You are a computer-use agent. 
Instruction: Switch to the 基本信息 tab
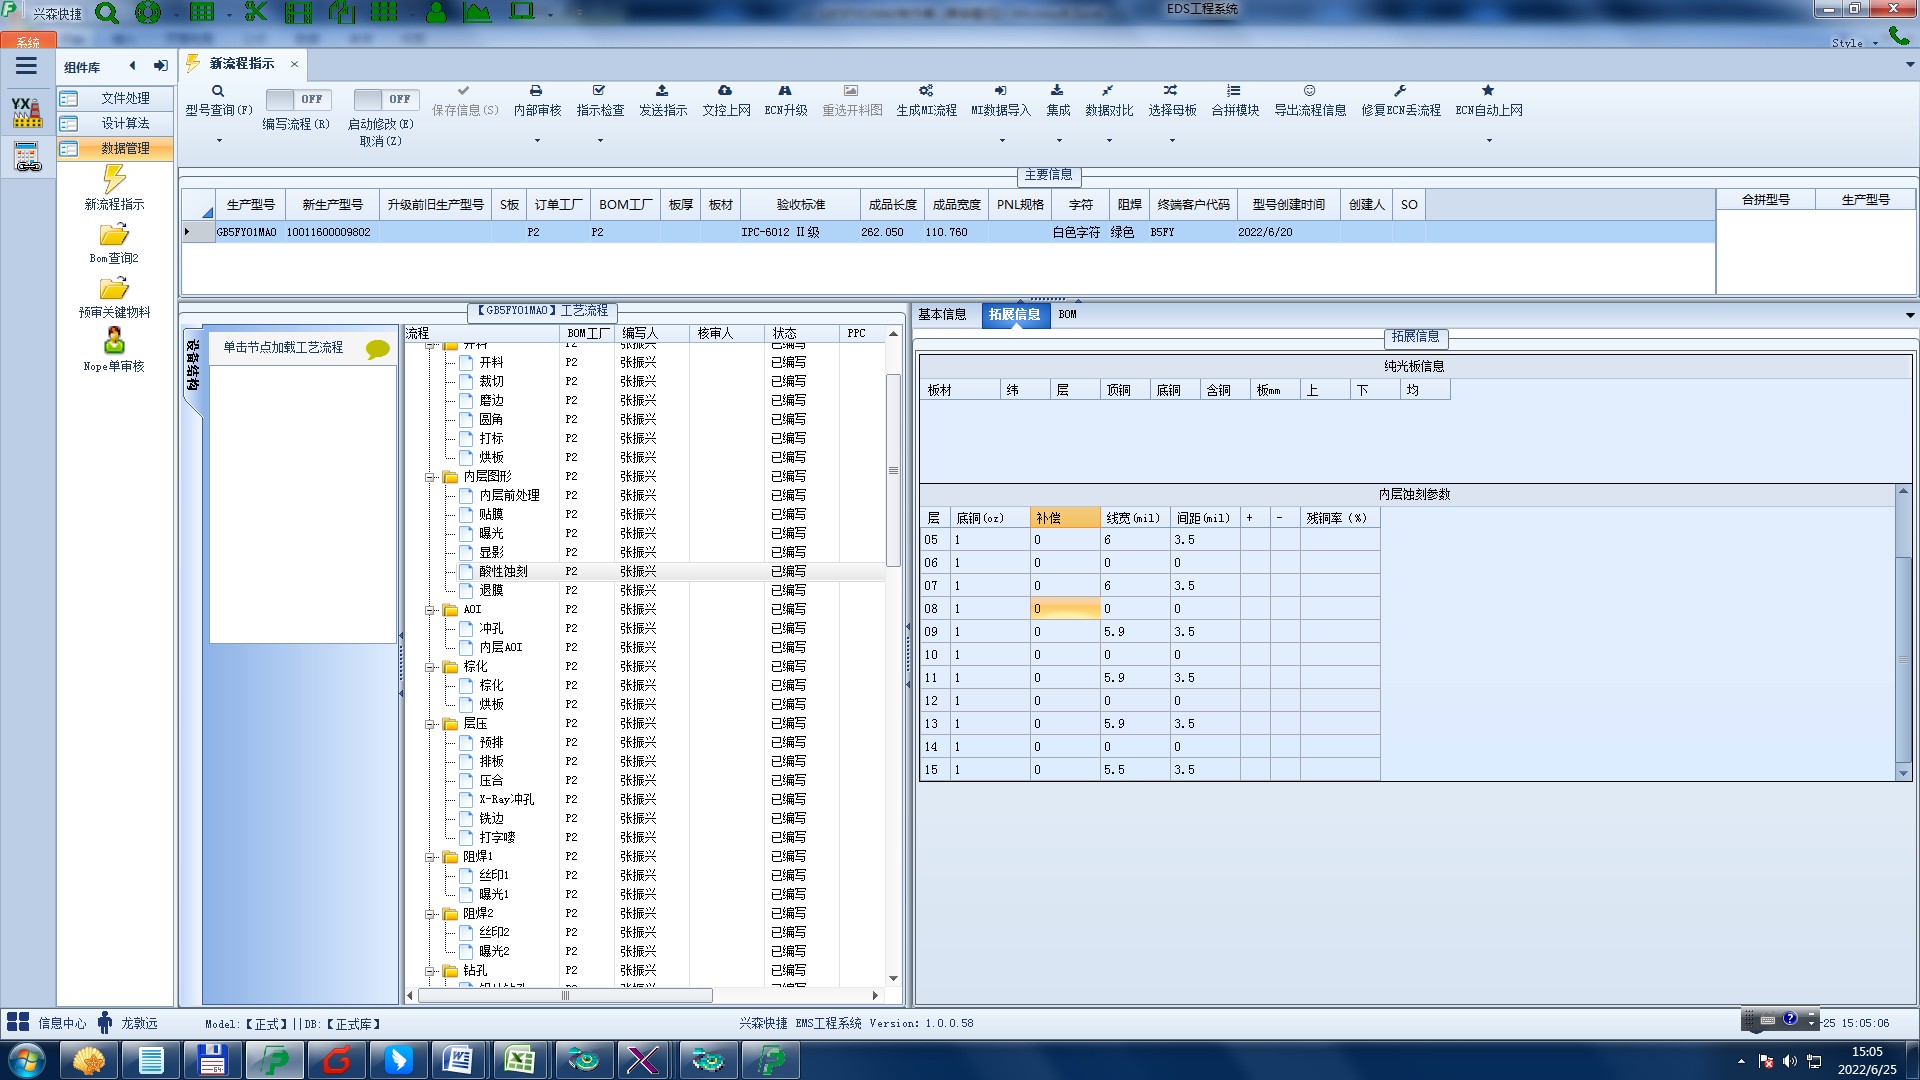(x=942, y=315)
